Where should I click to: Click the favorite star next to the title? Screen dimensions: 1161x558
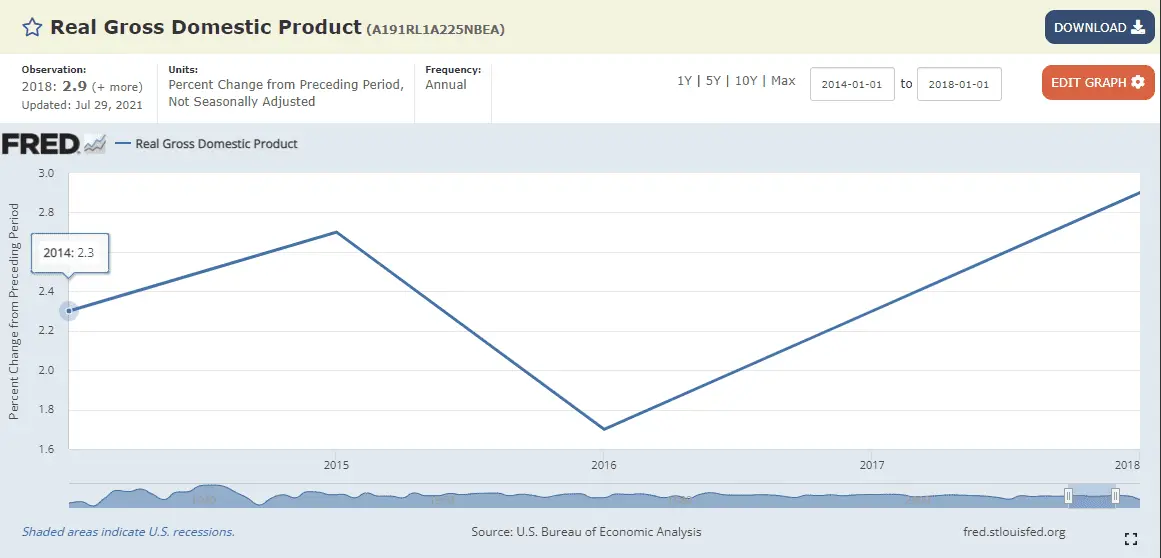point(32,27)
